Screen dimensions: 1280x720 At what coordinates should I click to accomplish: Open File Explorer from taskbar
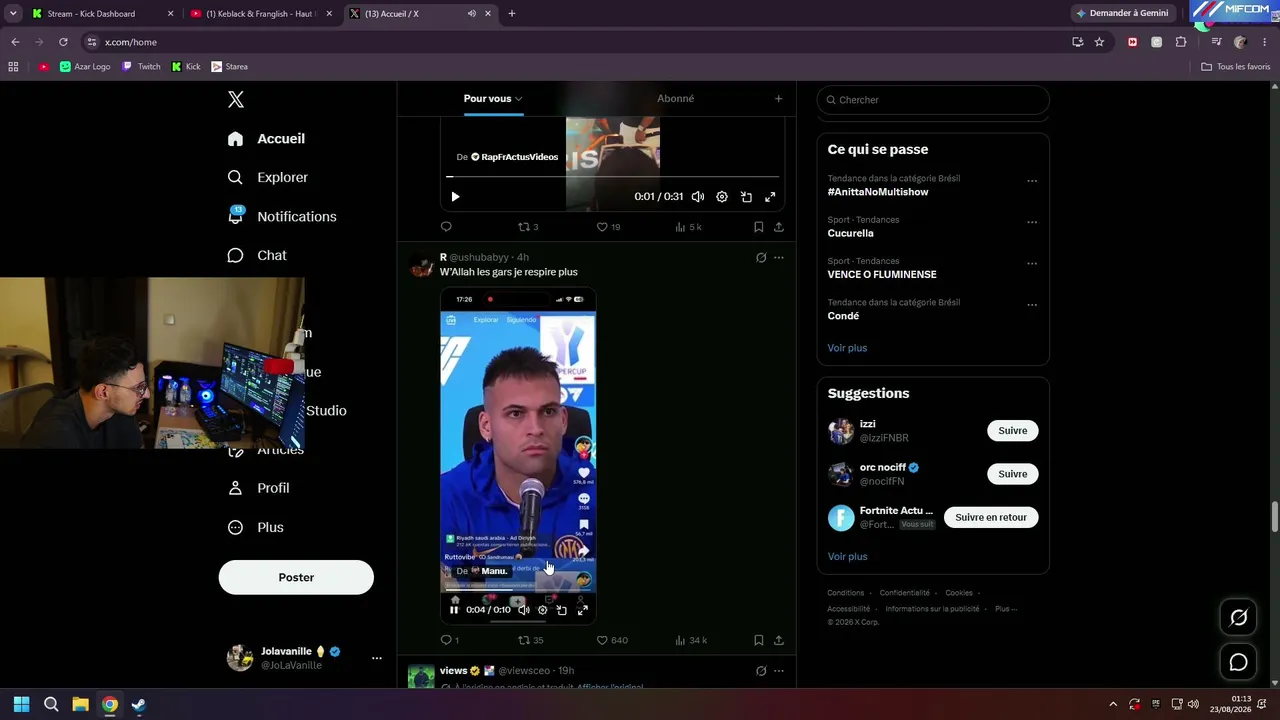80,704
